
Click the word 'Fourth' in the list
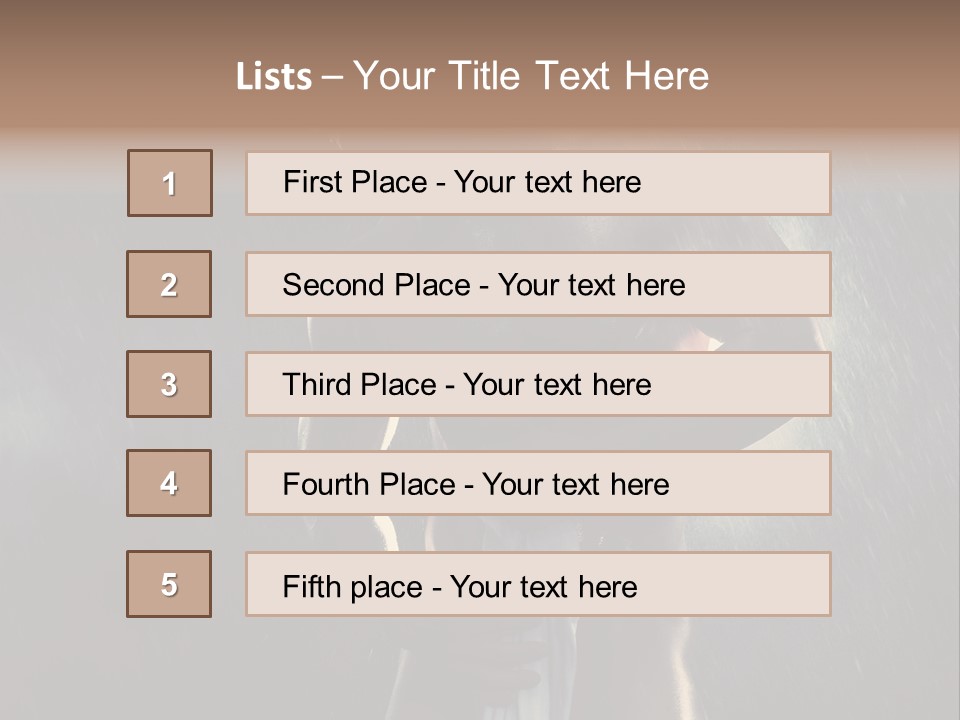point(326,485)
